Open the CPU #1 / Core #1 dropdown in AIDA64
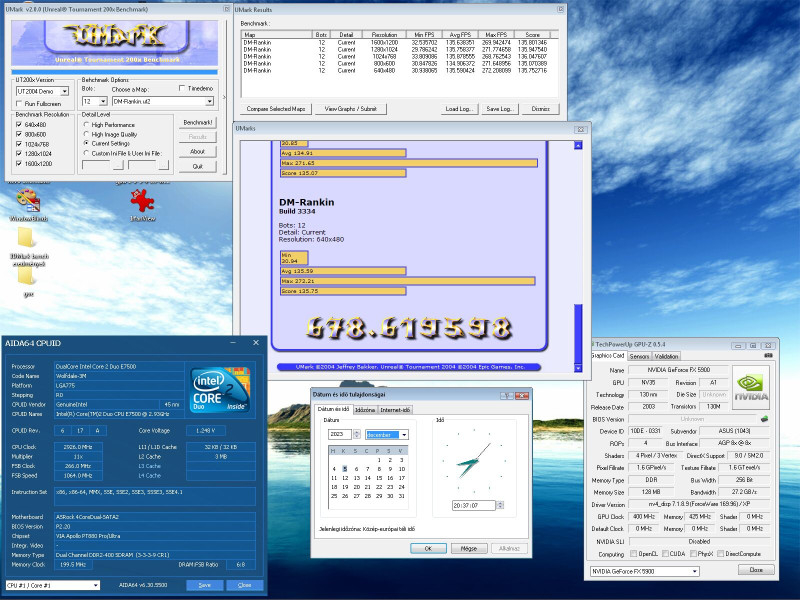The image size is (800, 600). 95,585
